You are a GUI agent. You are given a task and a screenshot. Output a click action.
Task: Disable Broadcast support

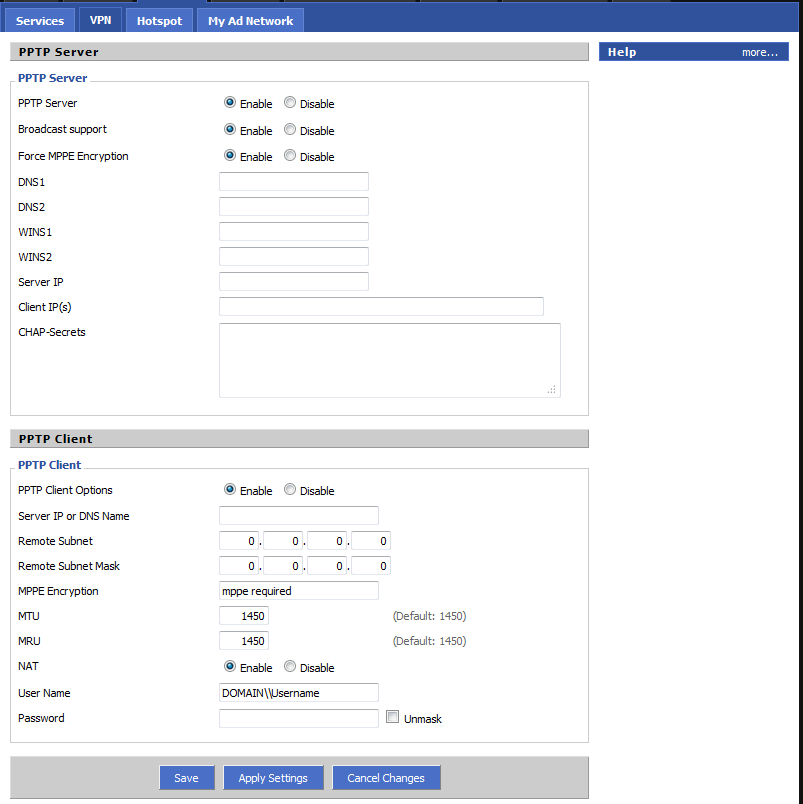tap(289, 129)
